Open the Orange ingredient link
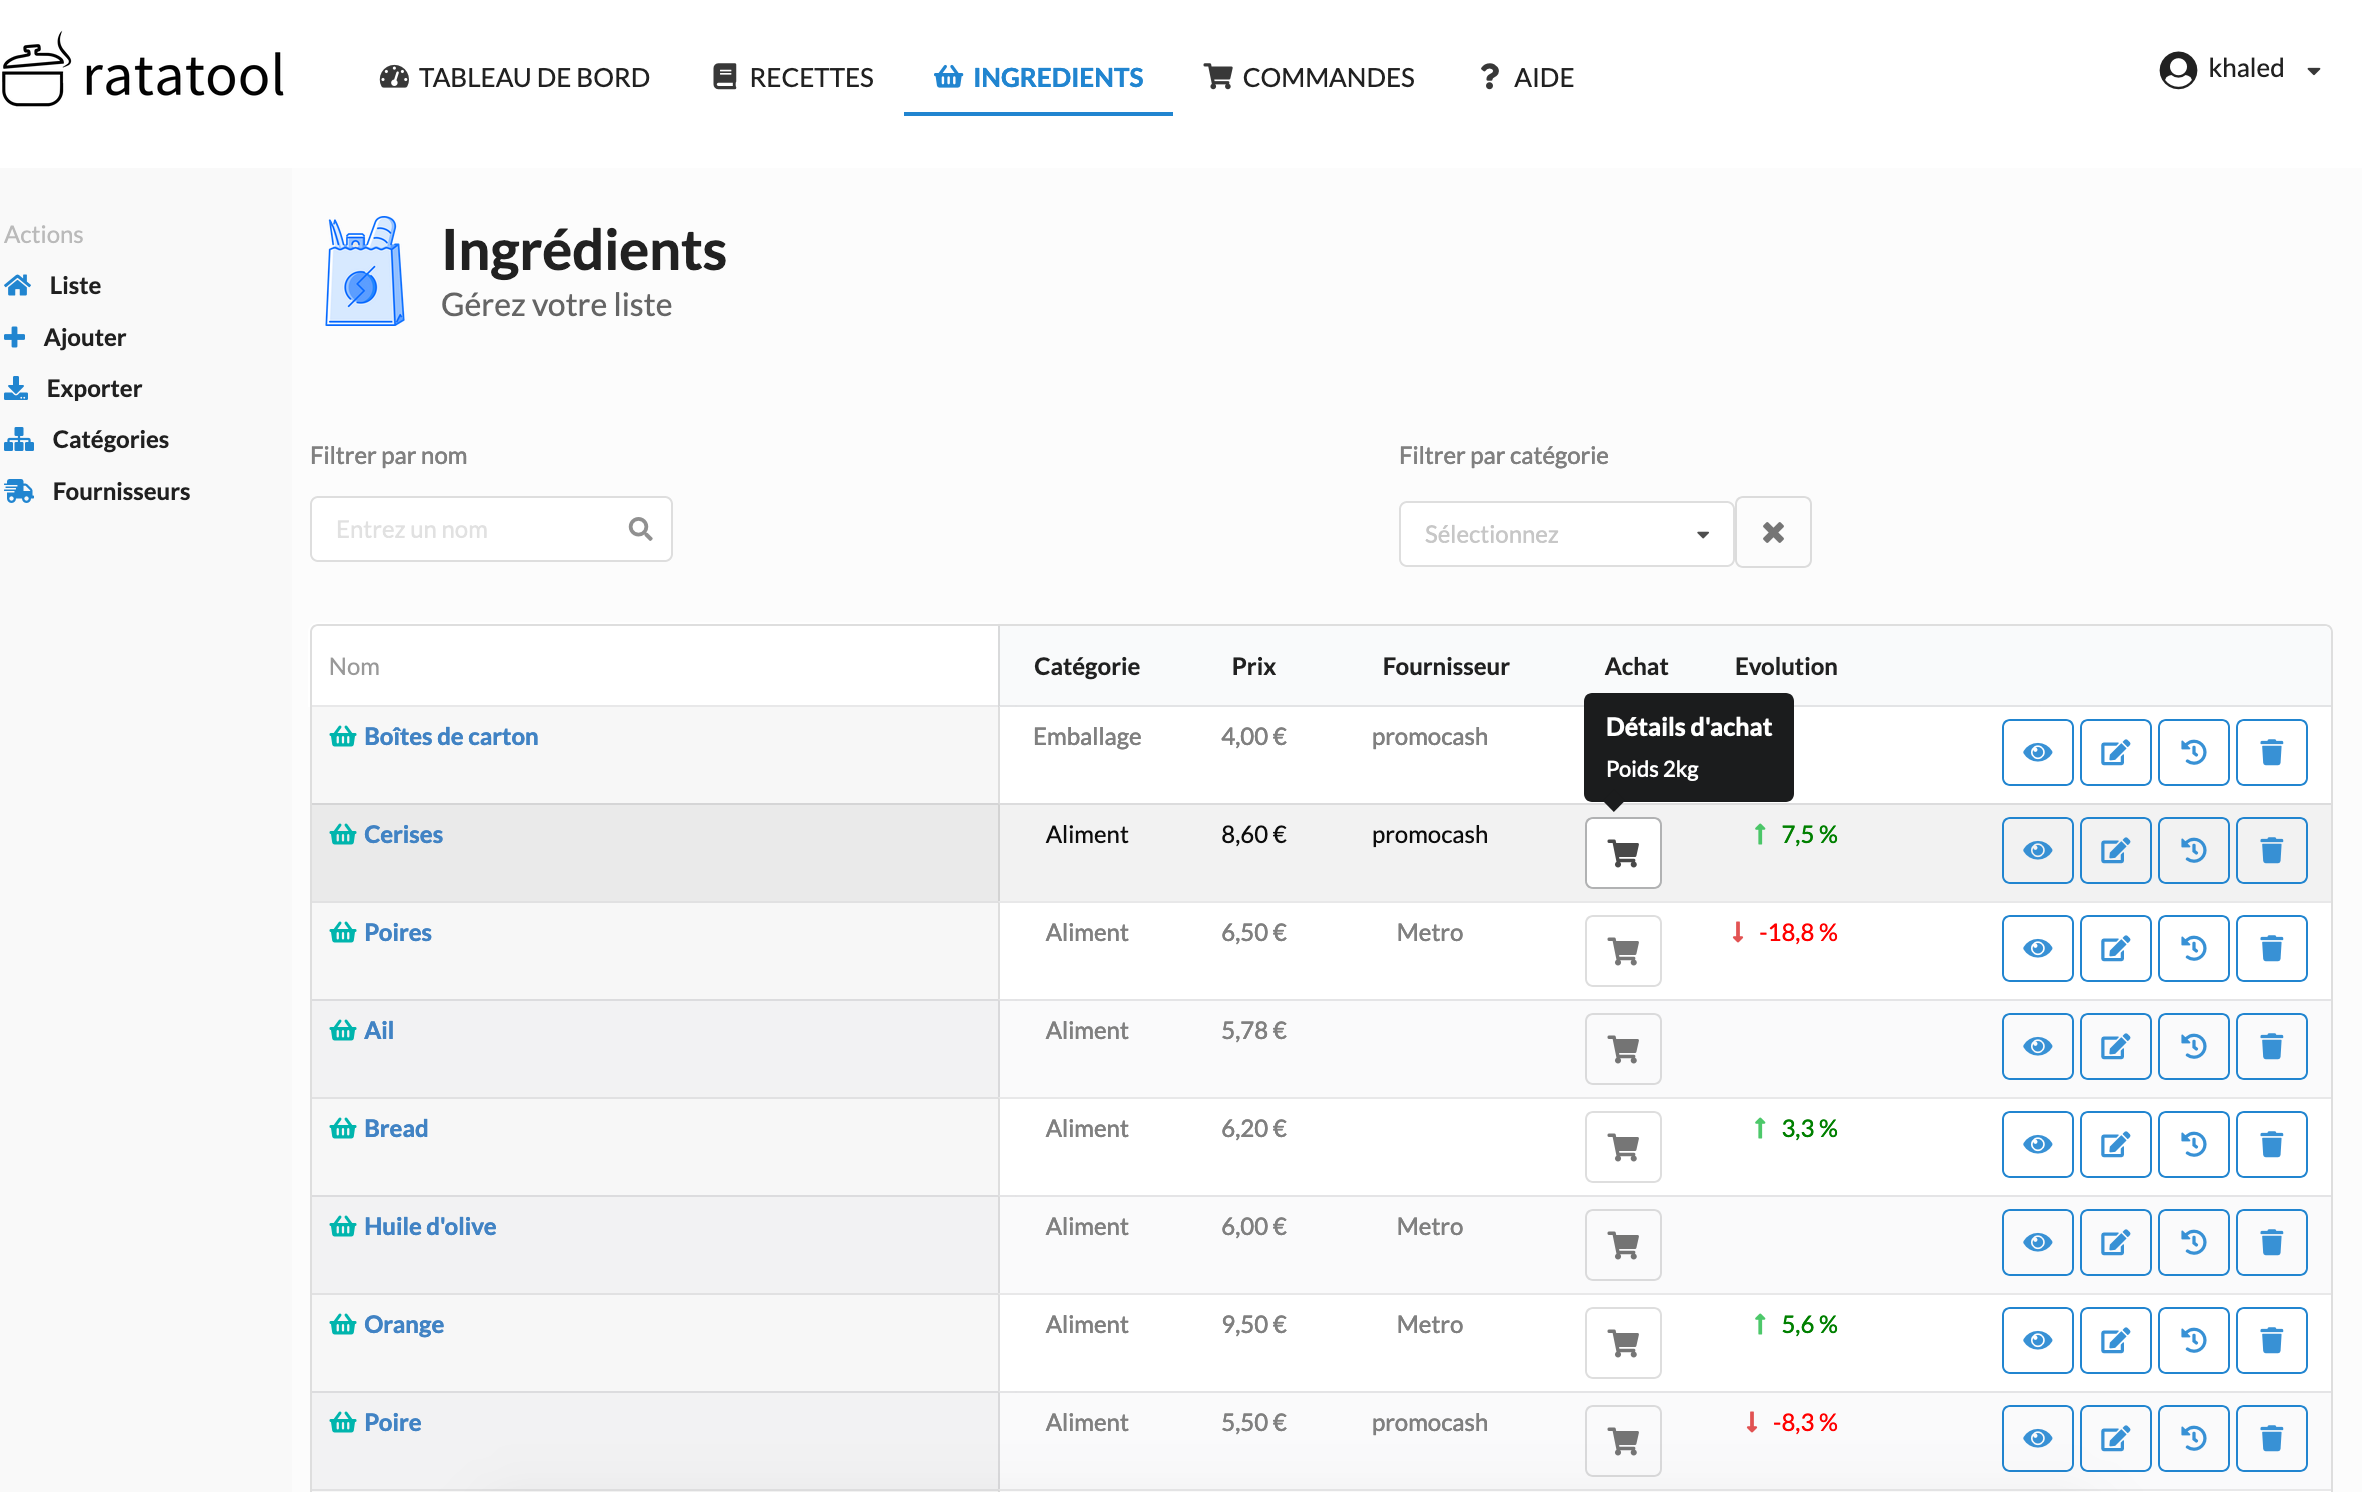This screenshot has width=2362, height=1492. click(403, 1324)
